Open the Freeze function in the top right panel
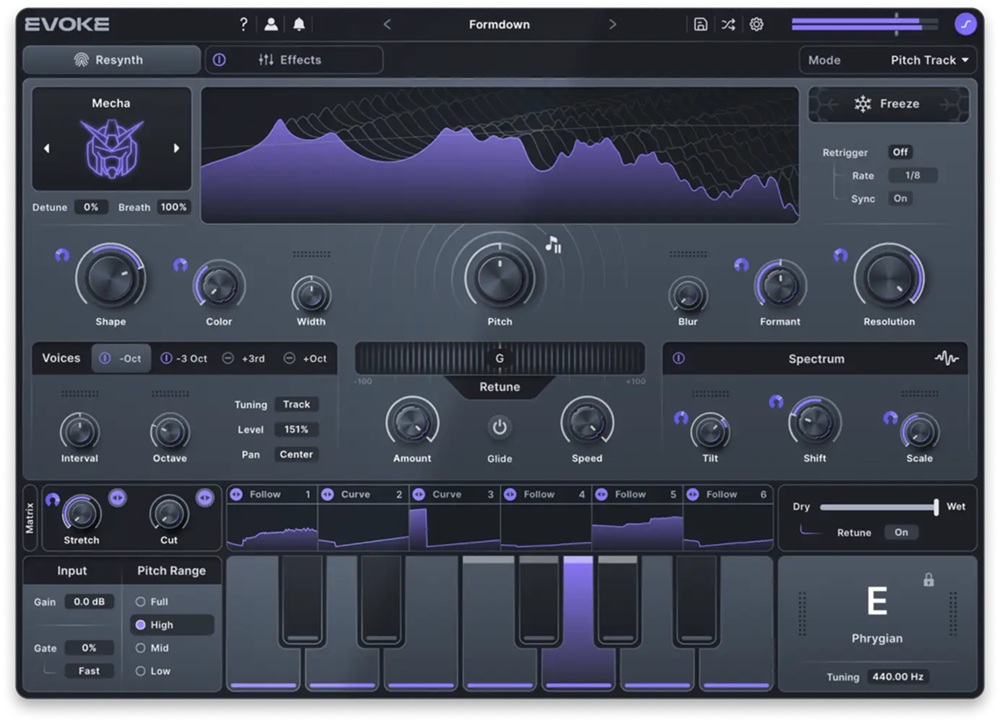The height and width of the screenshot is (722, 1000). pos(888,104)
